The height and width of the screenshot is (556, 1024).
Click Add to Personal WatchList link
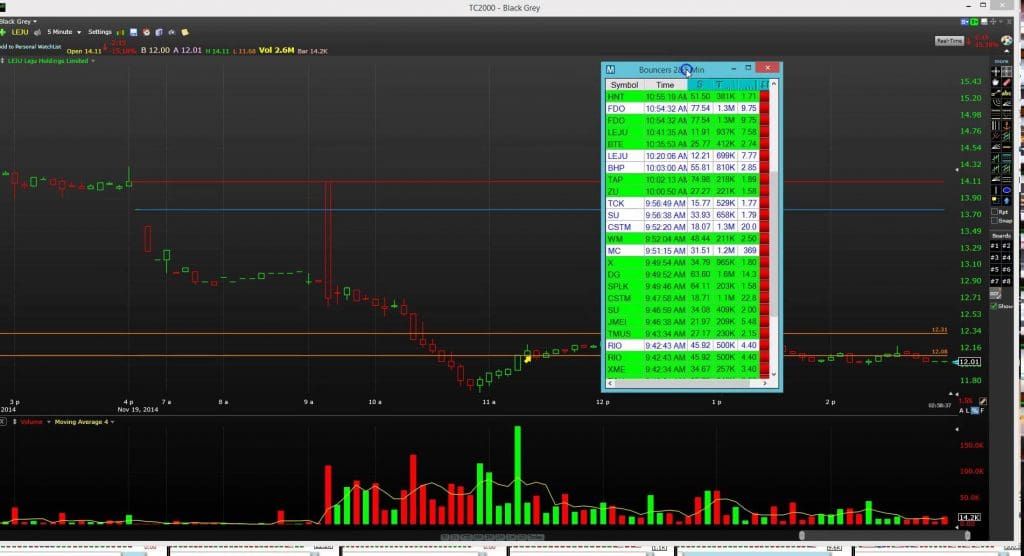click(31, 47)
